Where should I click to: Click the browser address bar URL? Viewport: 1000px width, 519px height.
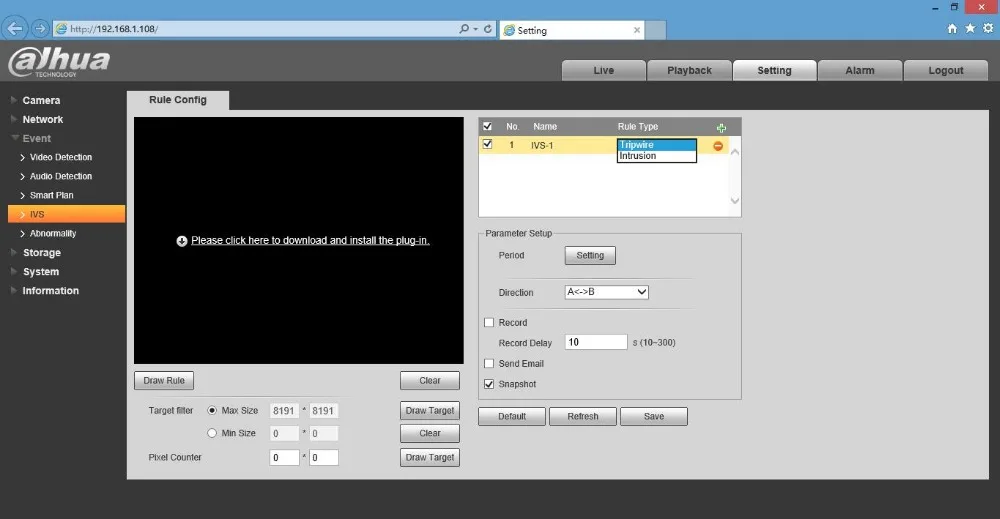pos(114,29)
